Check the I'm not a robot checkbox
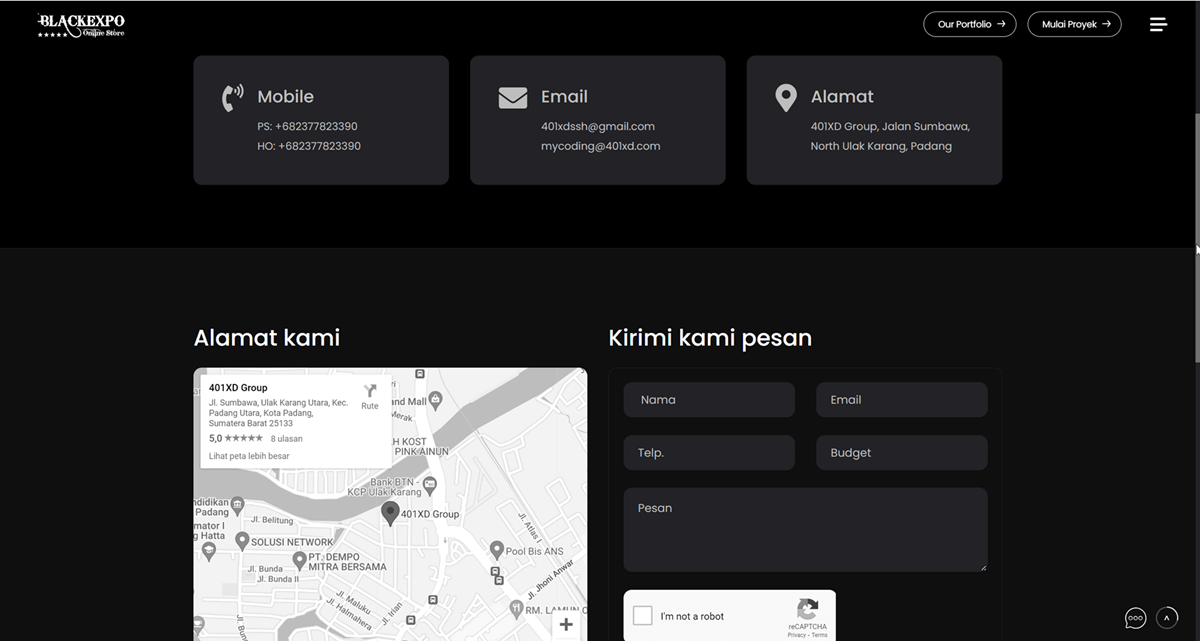Screen dimensions: 1200x641 pos(642,616)
